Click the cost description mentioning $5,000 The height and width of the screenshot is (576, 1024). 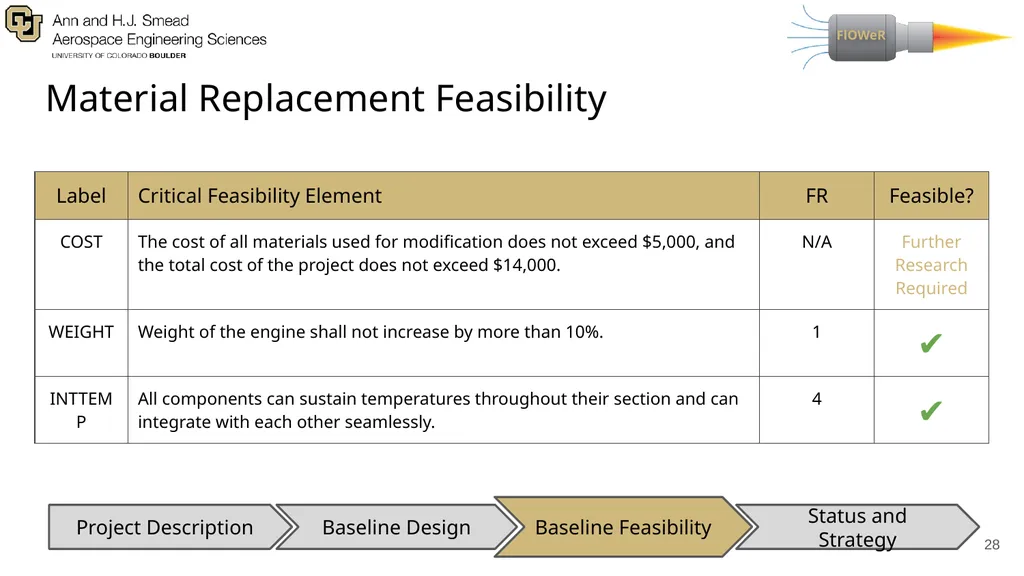pyautogui.click(x=436, y=253)
